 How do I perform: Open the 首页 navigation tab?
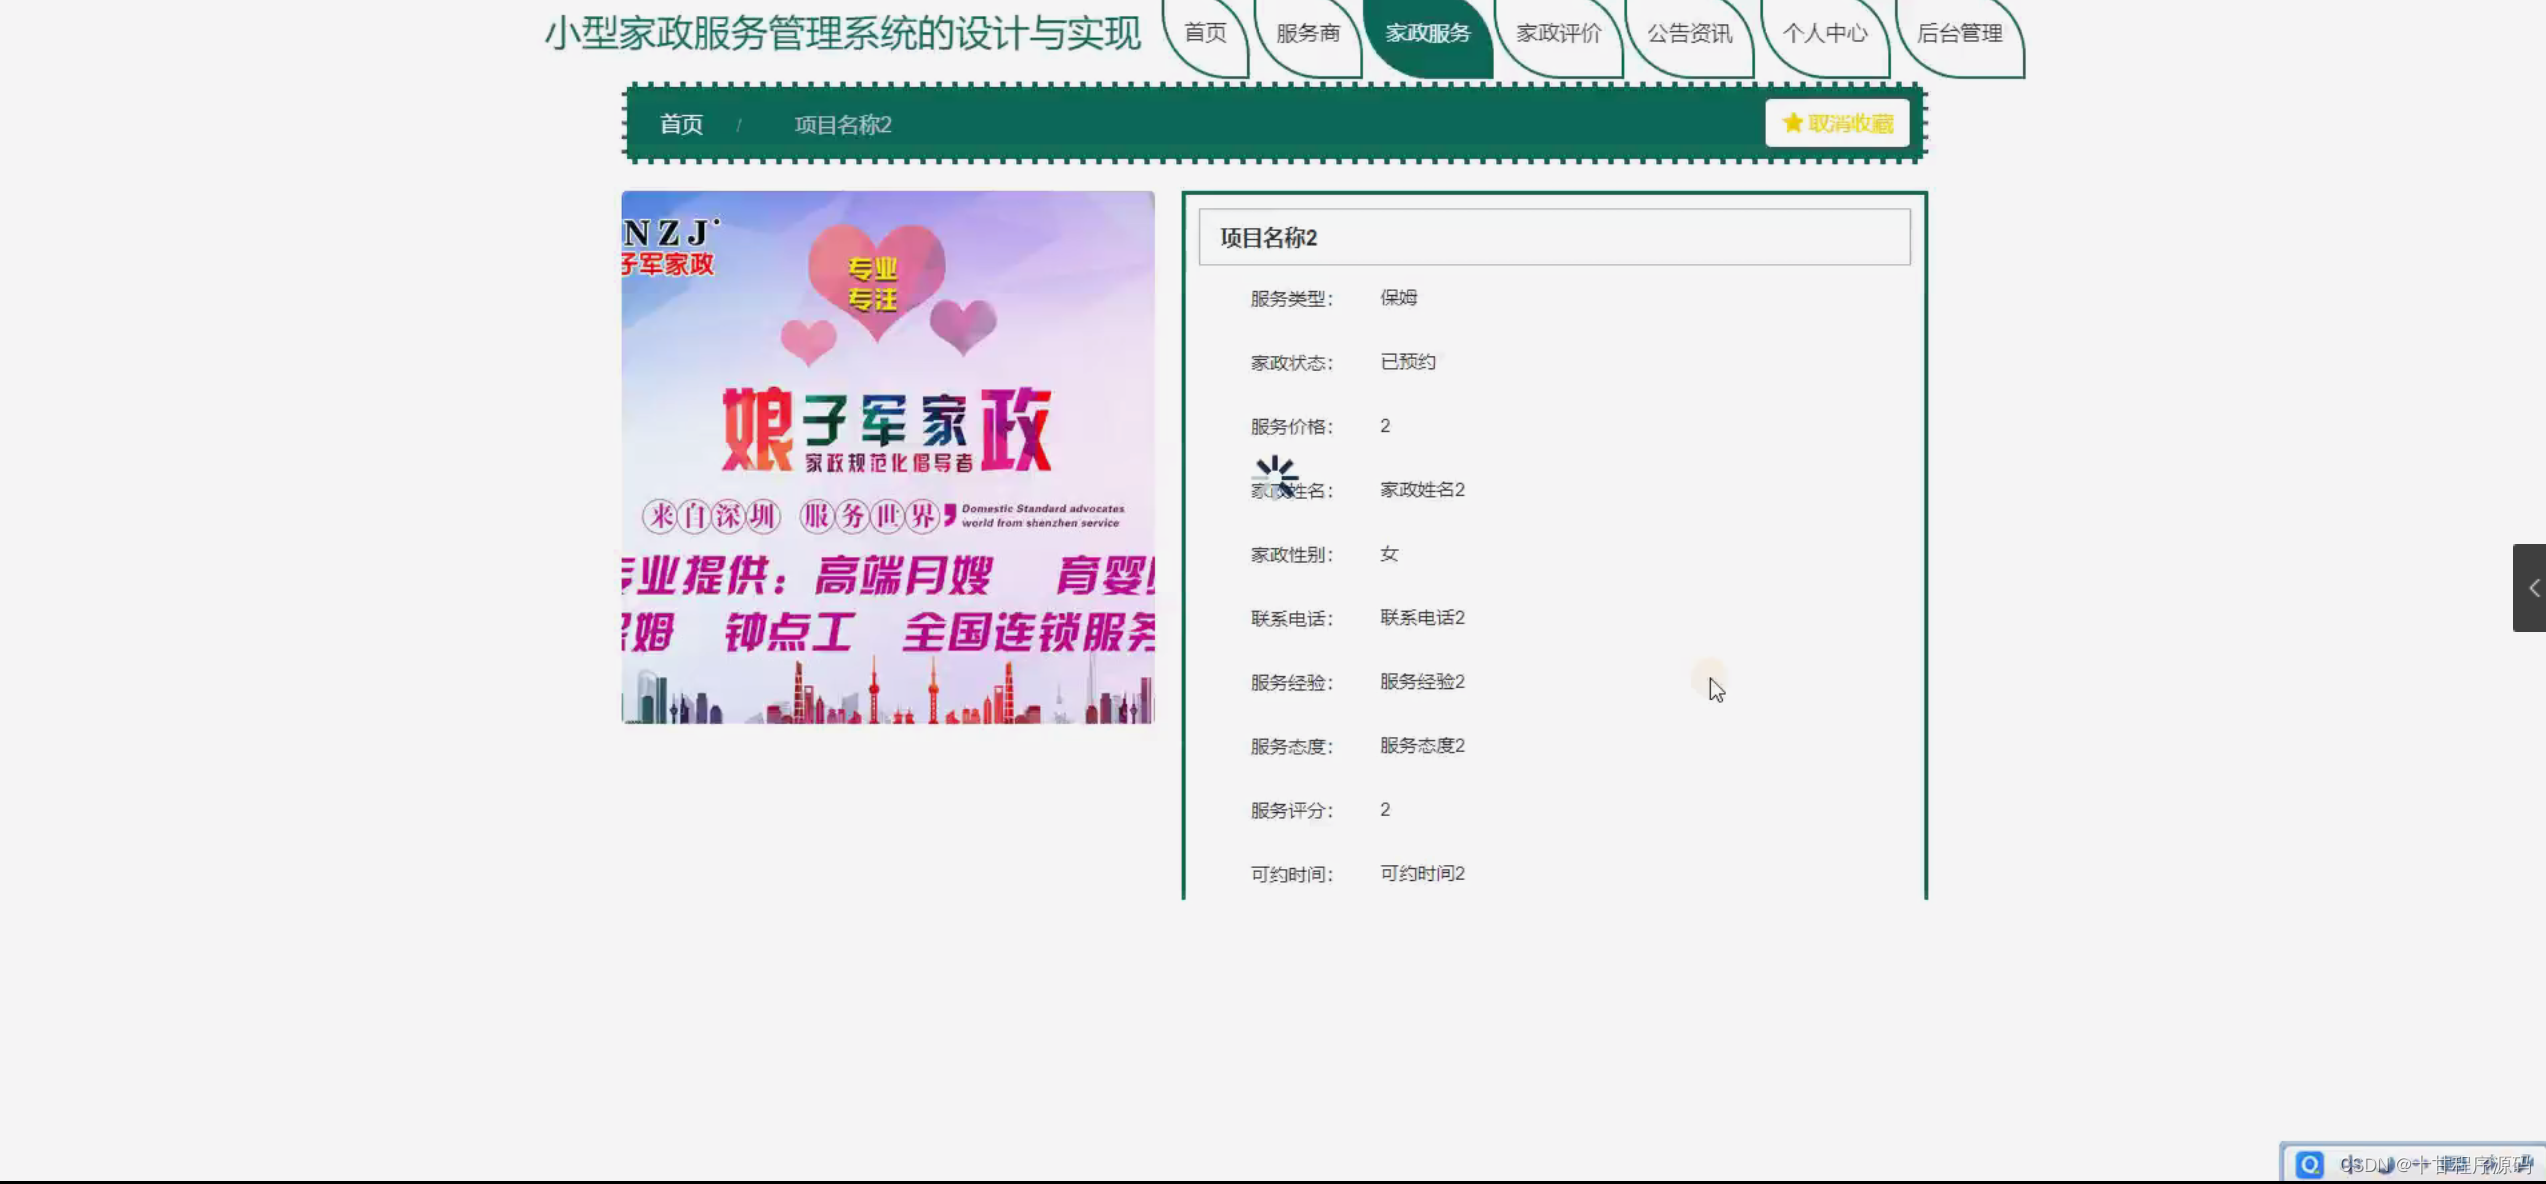(x=1205, y=33)
